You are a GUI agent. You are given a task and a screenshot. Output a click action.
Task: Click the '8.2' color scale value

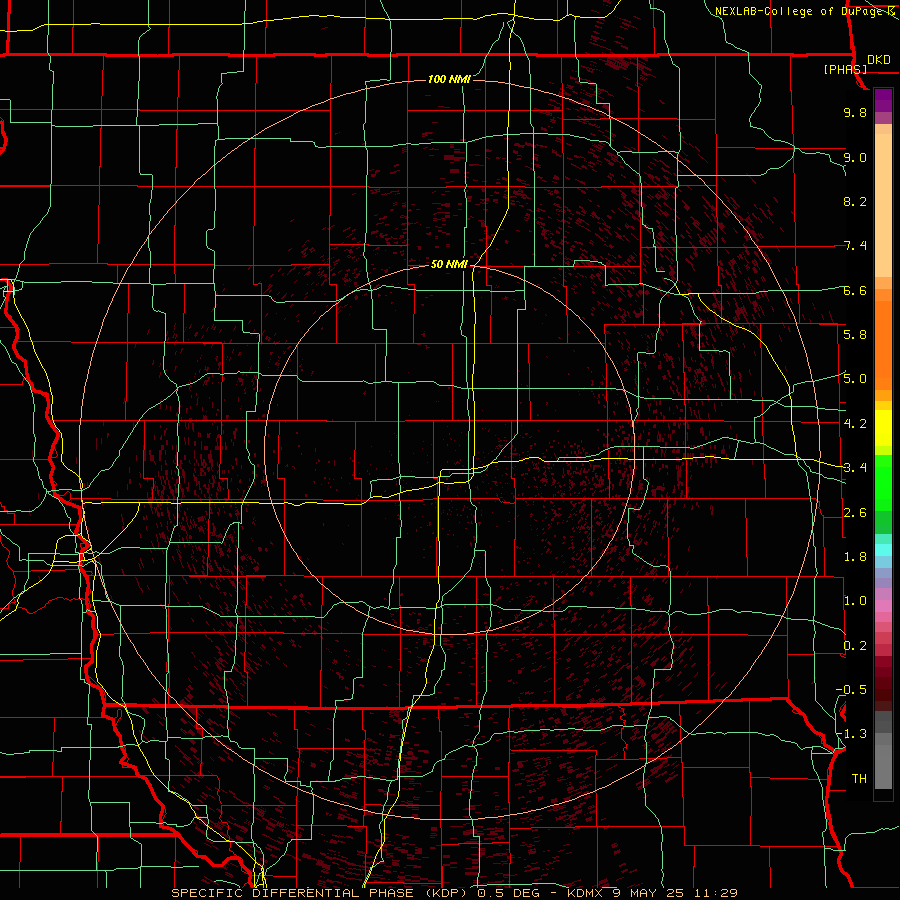click(x=855, y=201)
